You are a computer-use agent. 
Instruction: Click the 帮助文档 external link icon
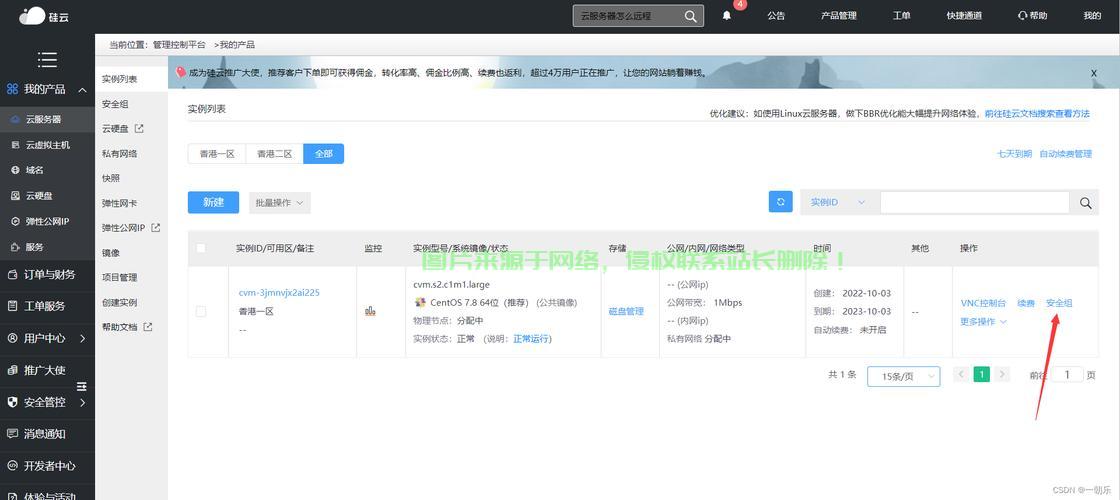pos(148,327)
